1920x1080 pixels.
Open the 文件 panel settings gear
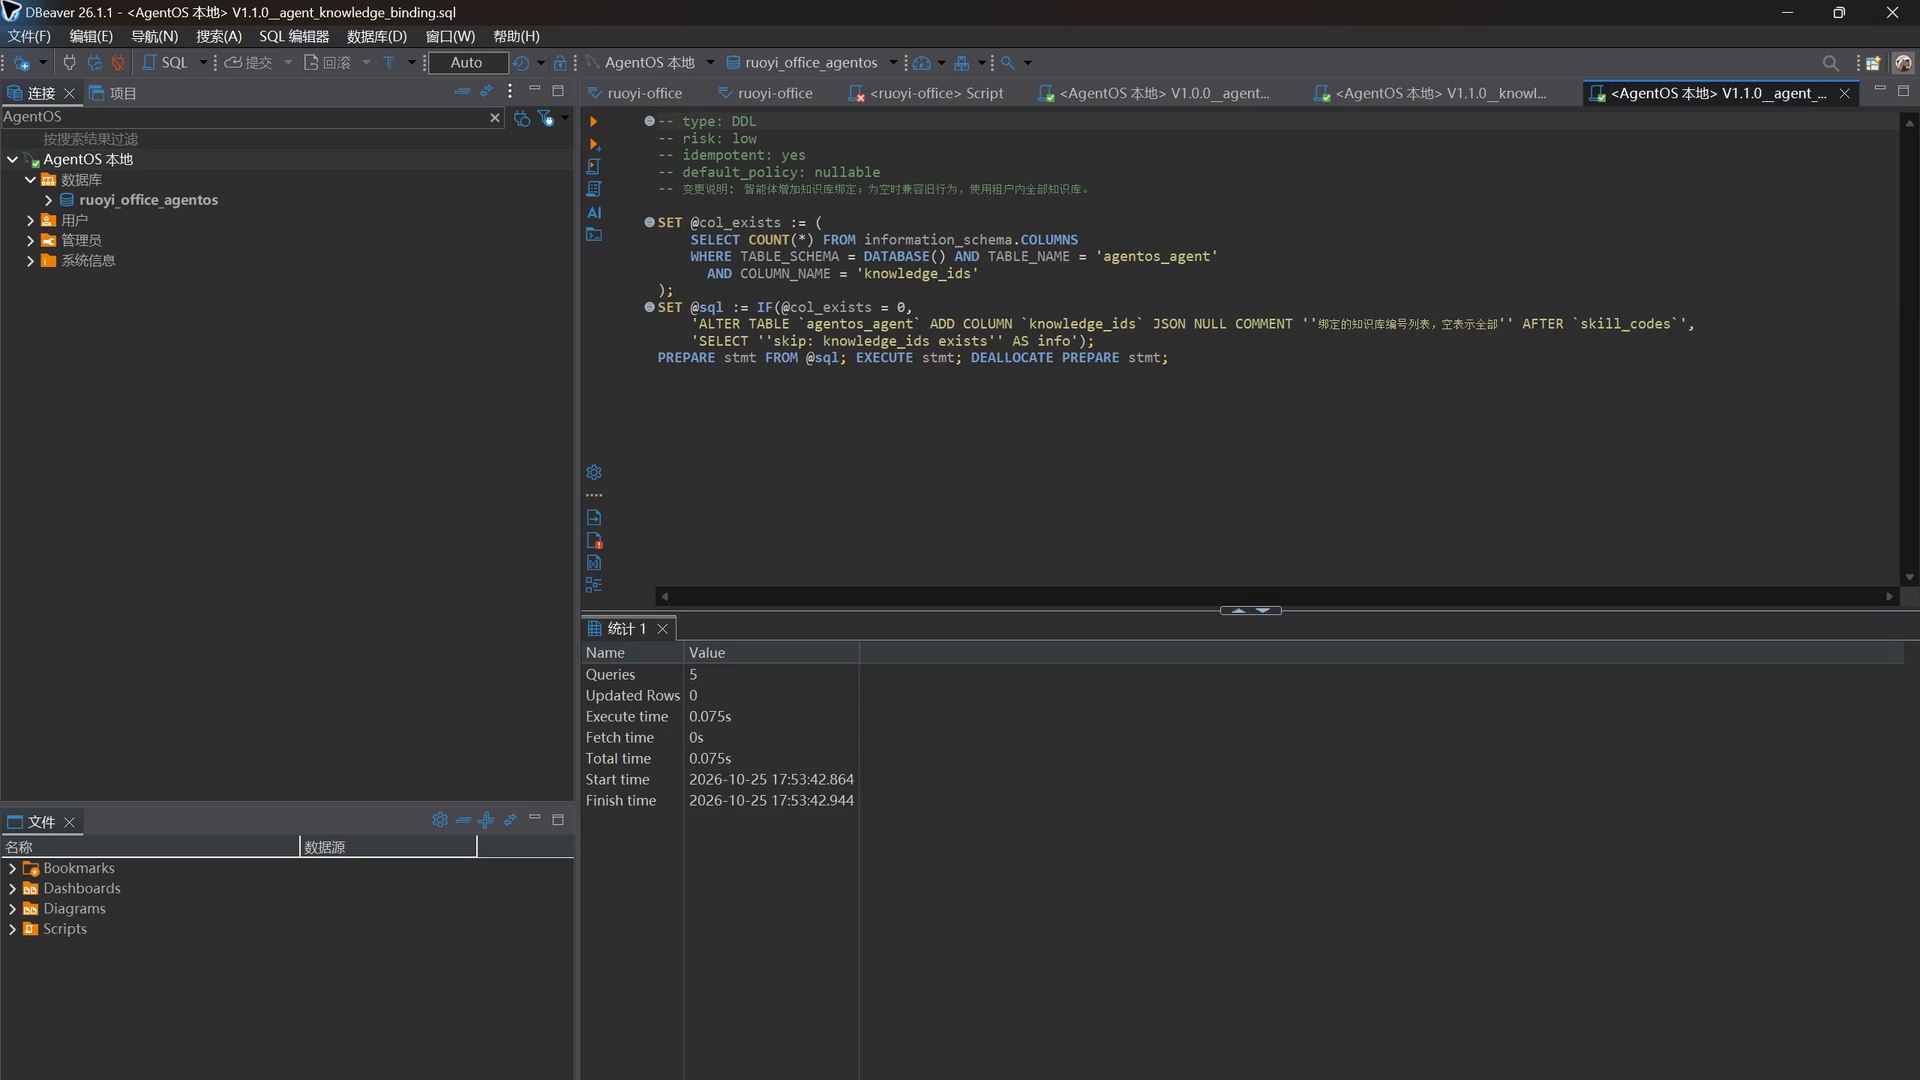click(440, 820)
